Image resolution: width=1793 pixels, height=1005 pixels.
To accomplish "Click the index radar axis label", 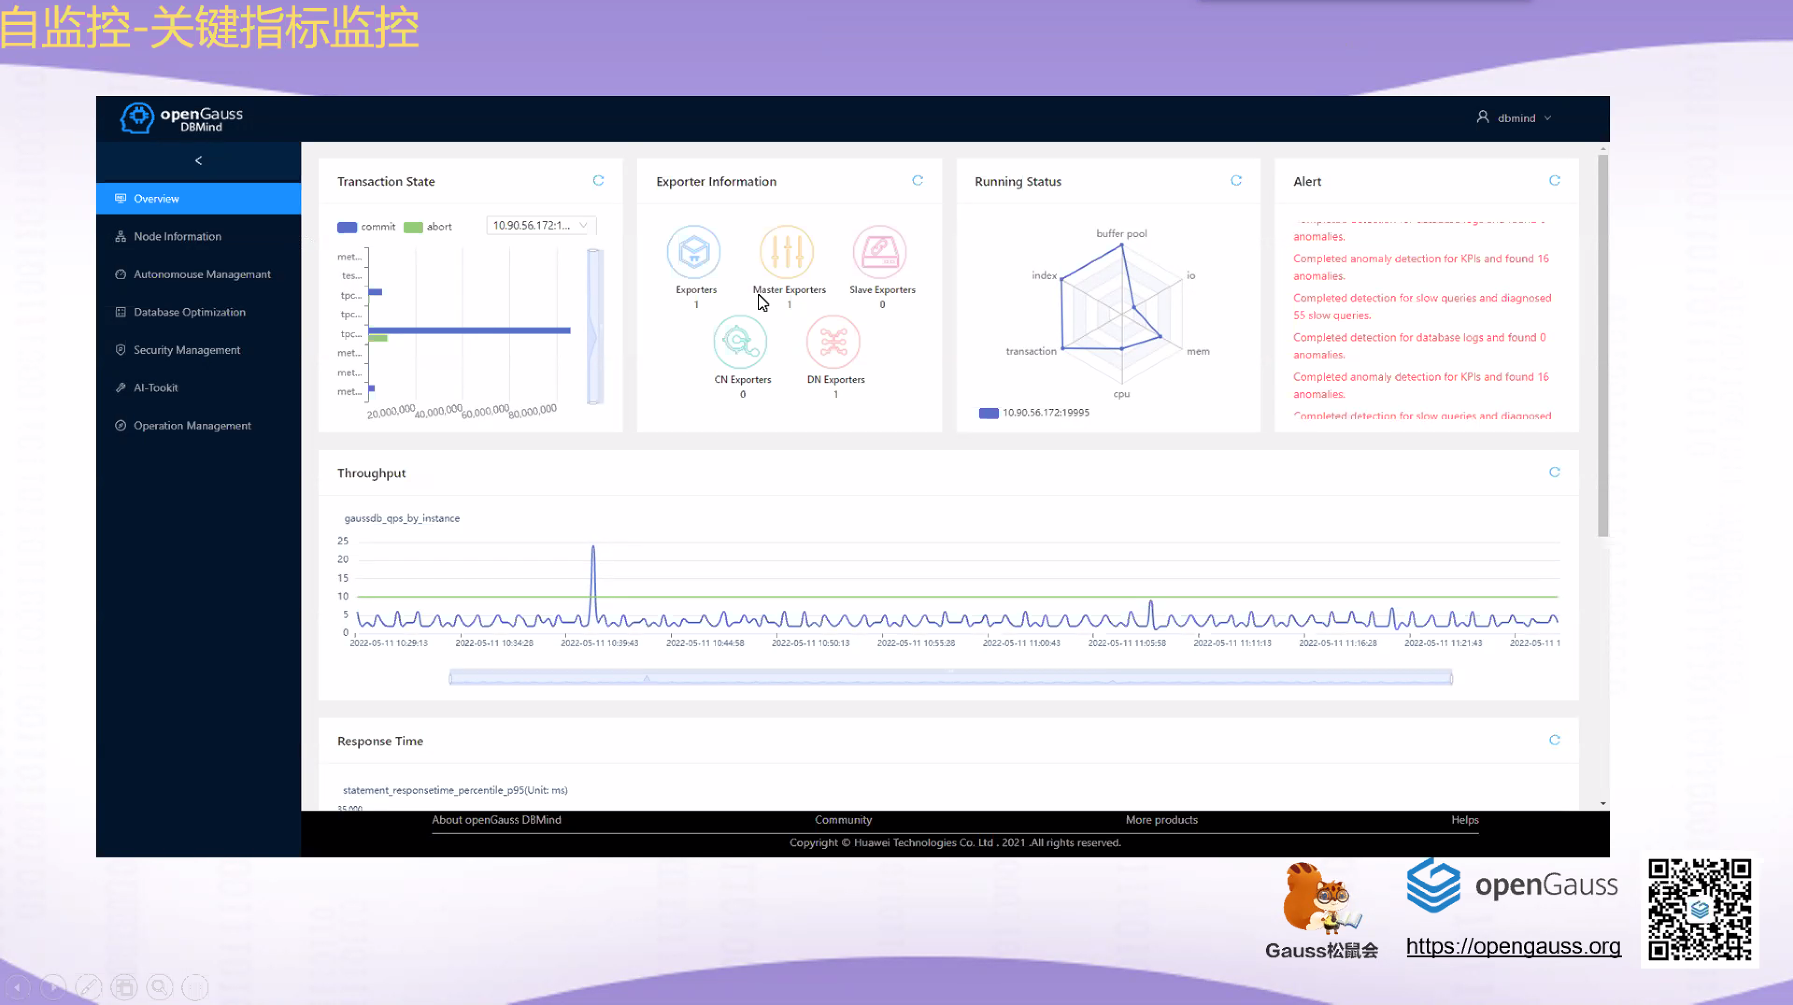I will [1044, 276].
